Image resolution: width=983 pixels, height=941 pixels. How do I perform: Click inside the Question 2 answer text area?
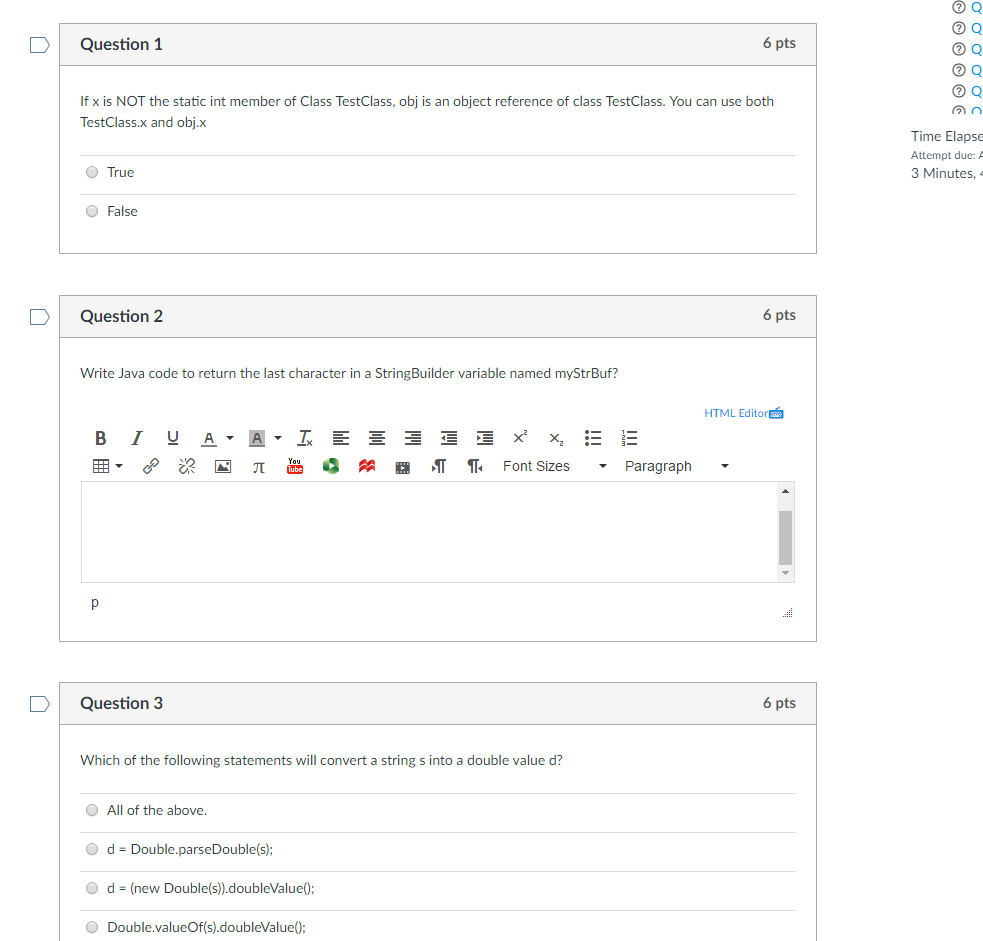coord(430,532)
